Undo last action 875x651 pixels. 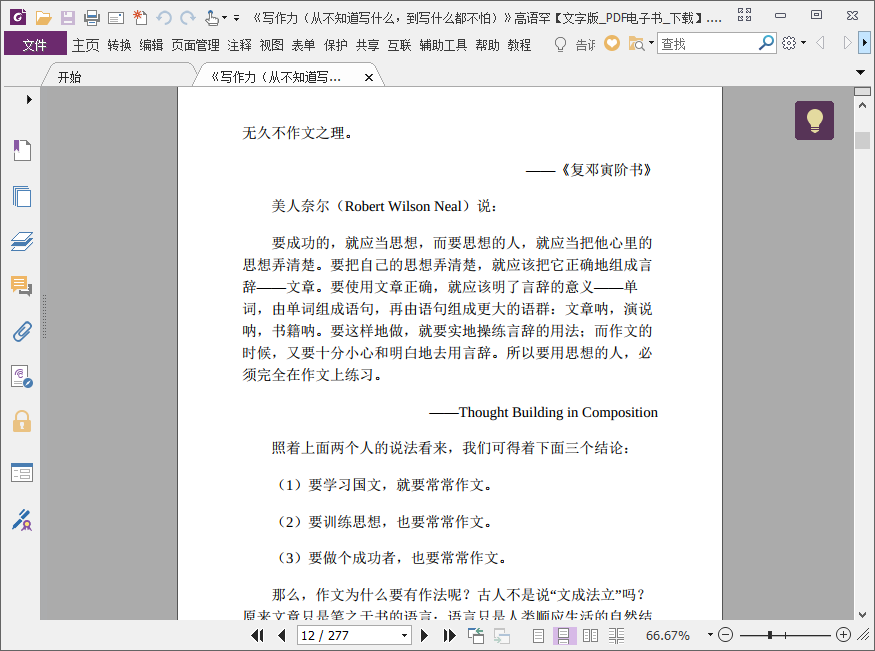(x=164, y=18)
